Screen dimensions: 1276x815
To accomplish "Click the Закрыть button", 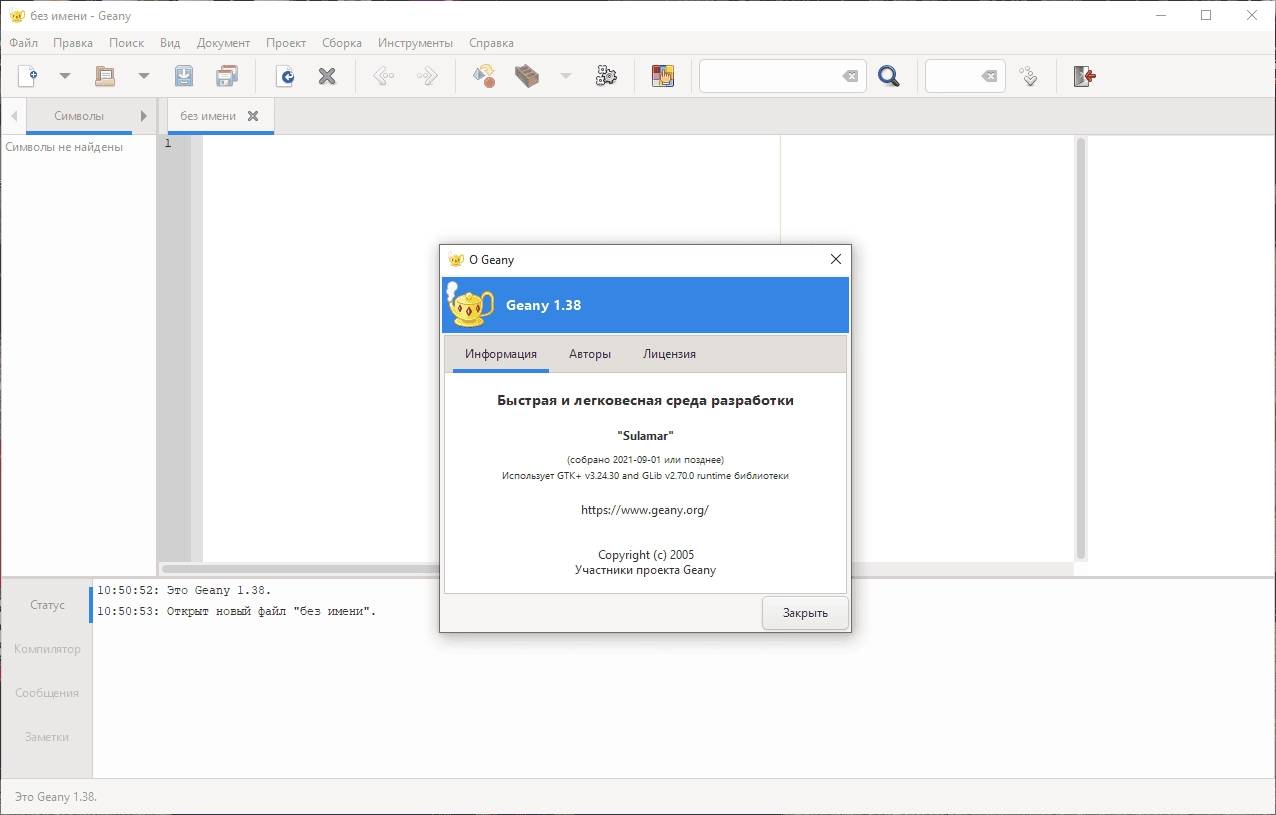I will pyautogui.click(x=805, y=613).
